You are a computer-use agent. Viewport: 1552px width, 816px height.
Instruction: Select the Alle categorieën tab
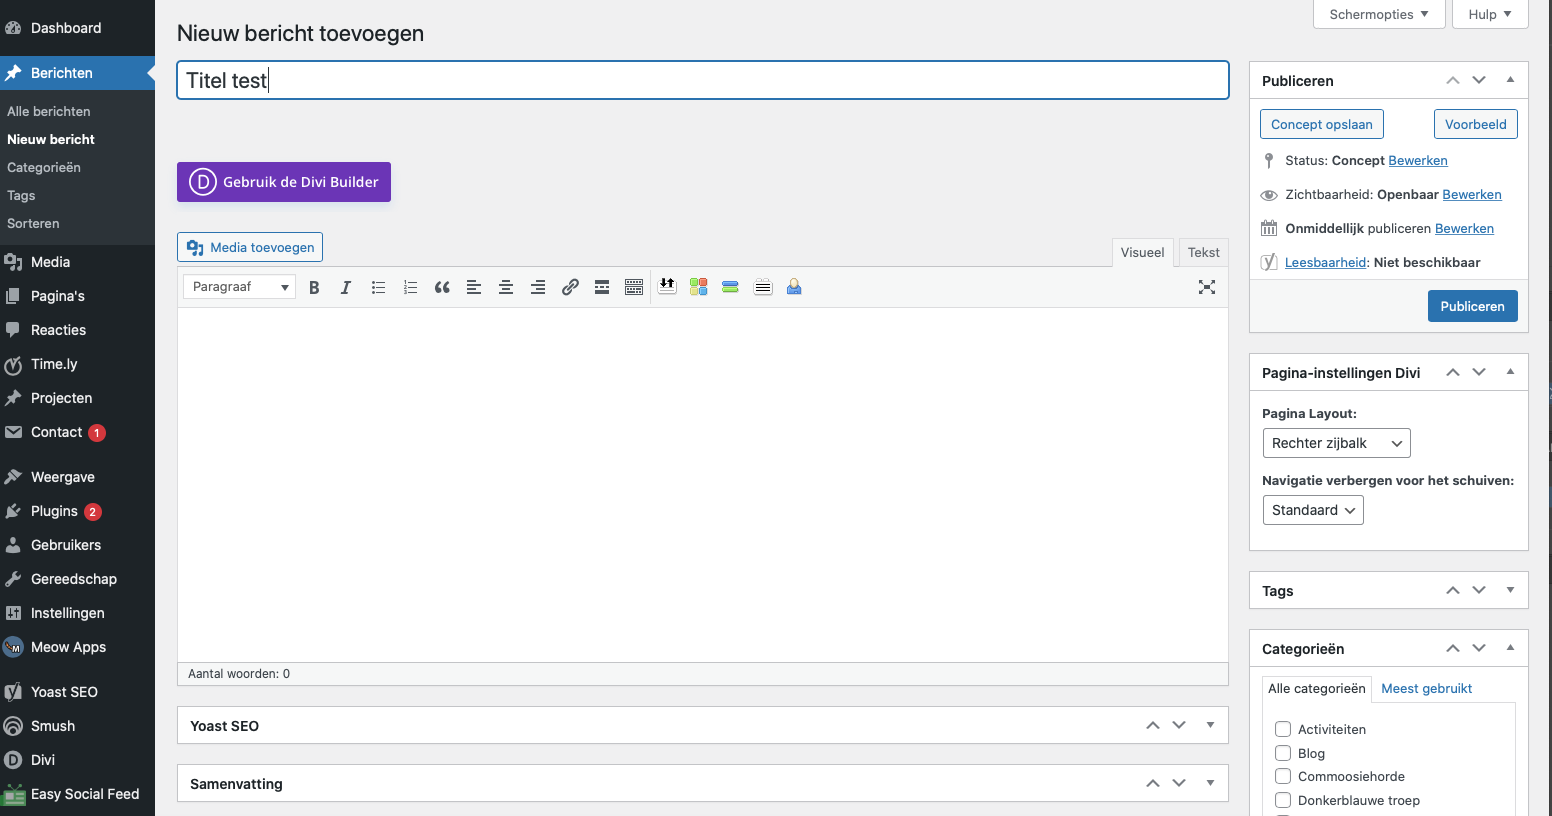coord(1316,688)
